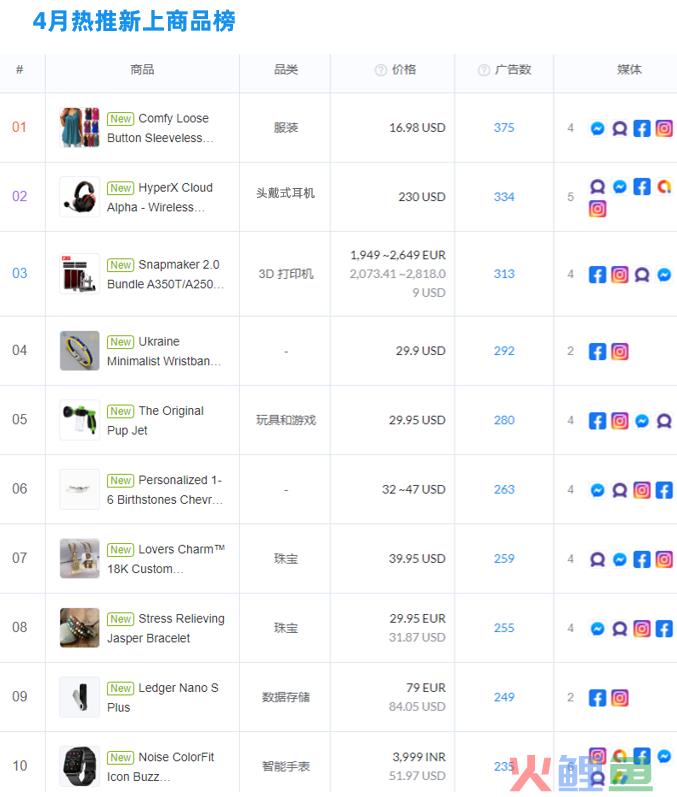The image size is (677, 797).
Task: Click the Snapmaker 3D printer thumbnail
Action: pos(80,273)
